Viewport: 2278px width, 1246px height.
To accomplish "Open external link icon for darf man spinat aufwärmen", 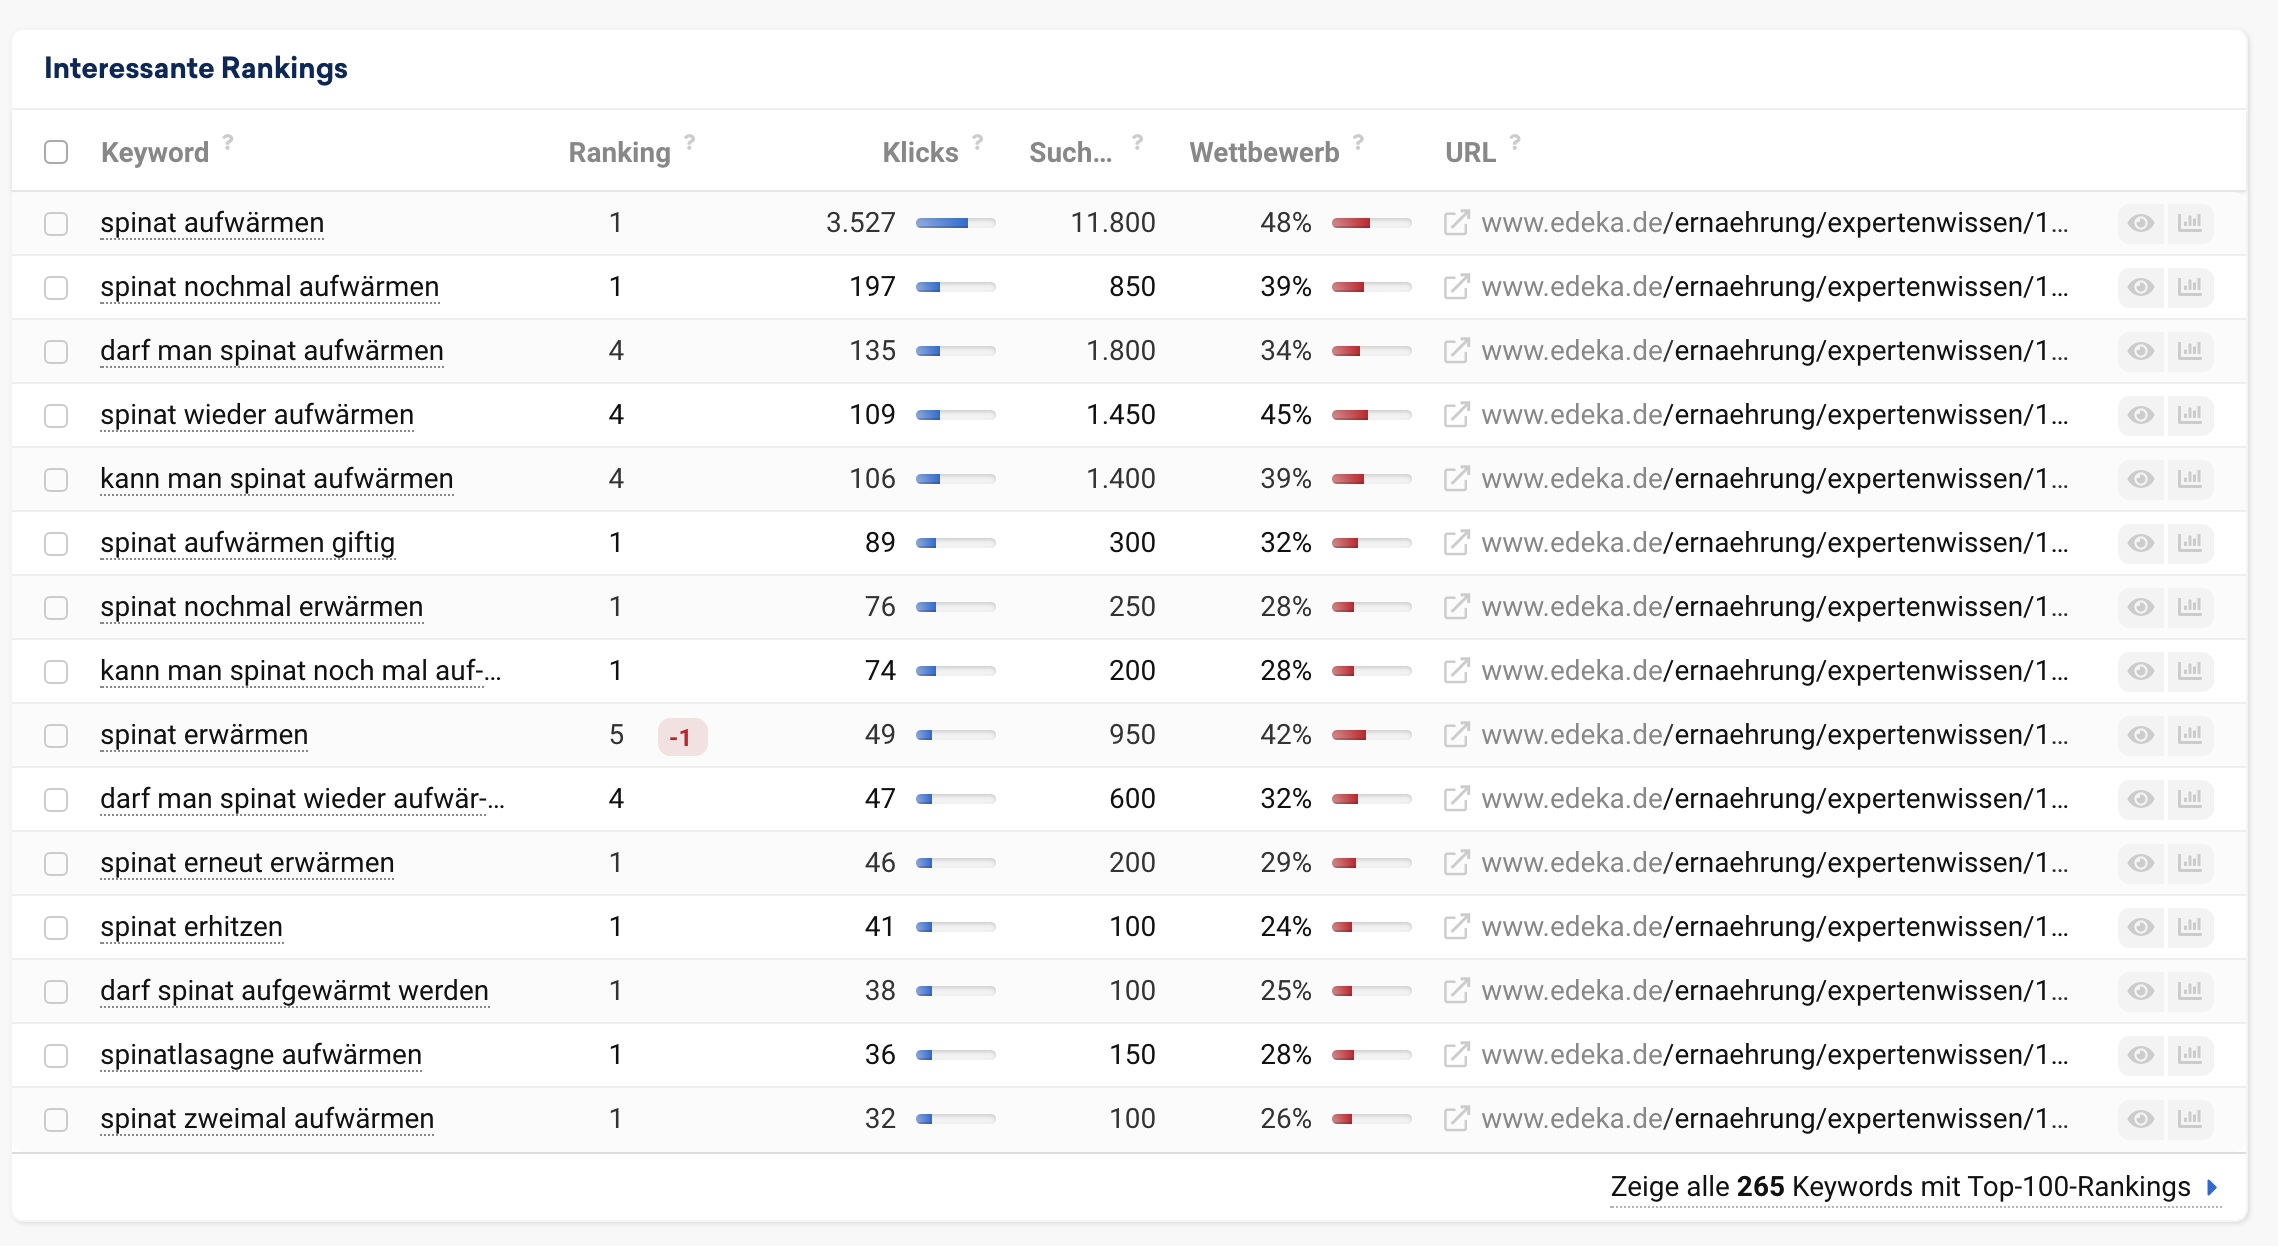I will point(1456,351).
